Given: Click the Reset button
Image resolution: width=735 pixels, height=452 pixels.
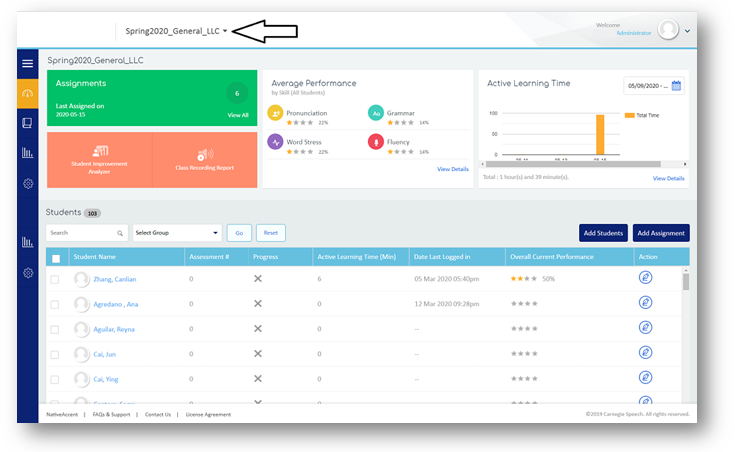Looking at the screenshot, I should 270,233.
